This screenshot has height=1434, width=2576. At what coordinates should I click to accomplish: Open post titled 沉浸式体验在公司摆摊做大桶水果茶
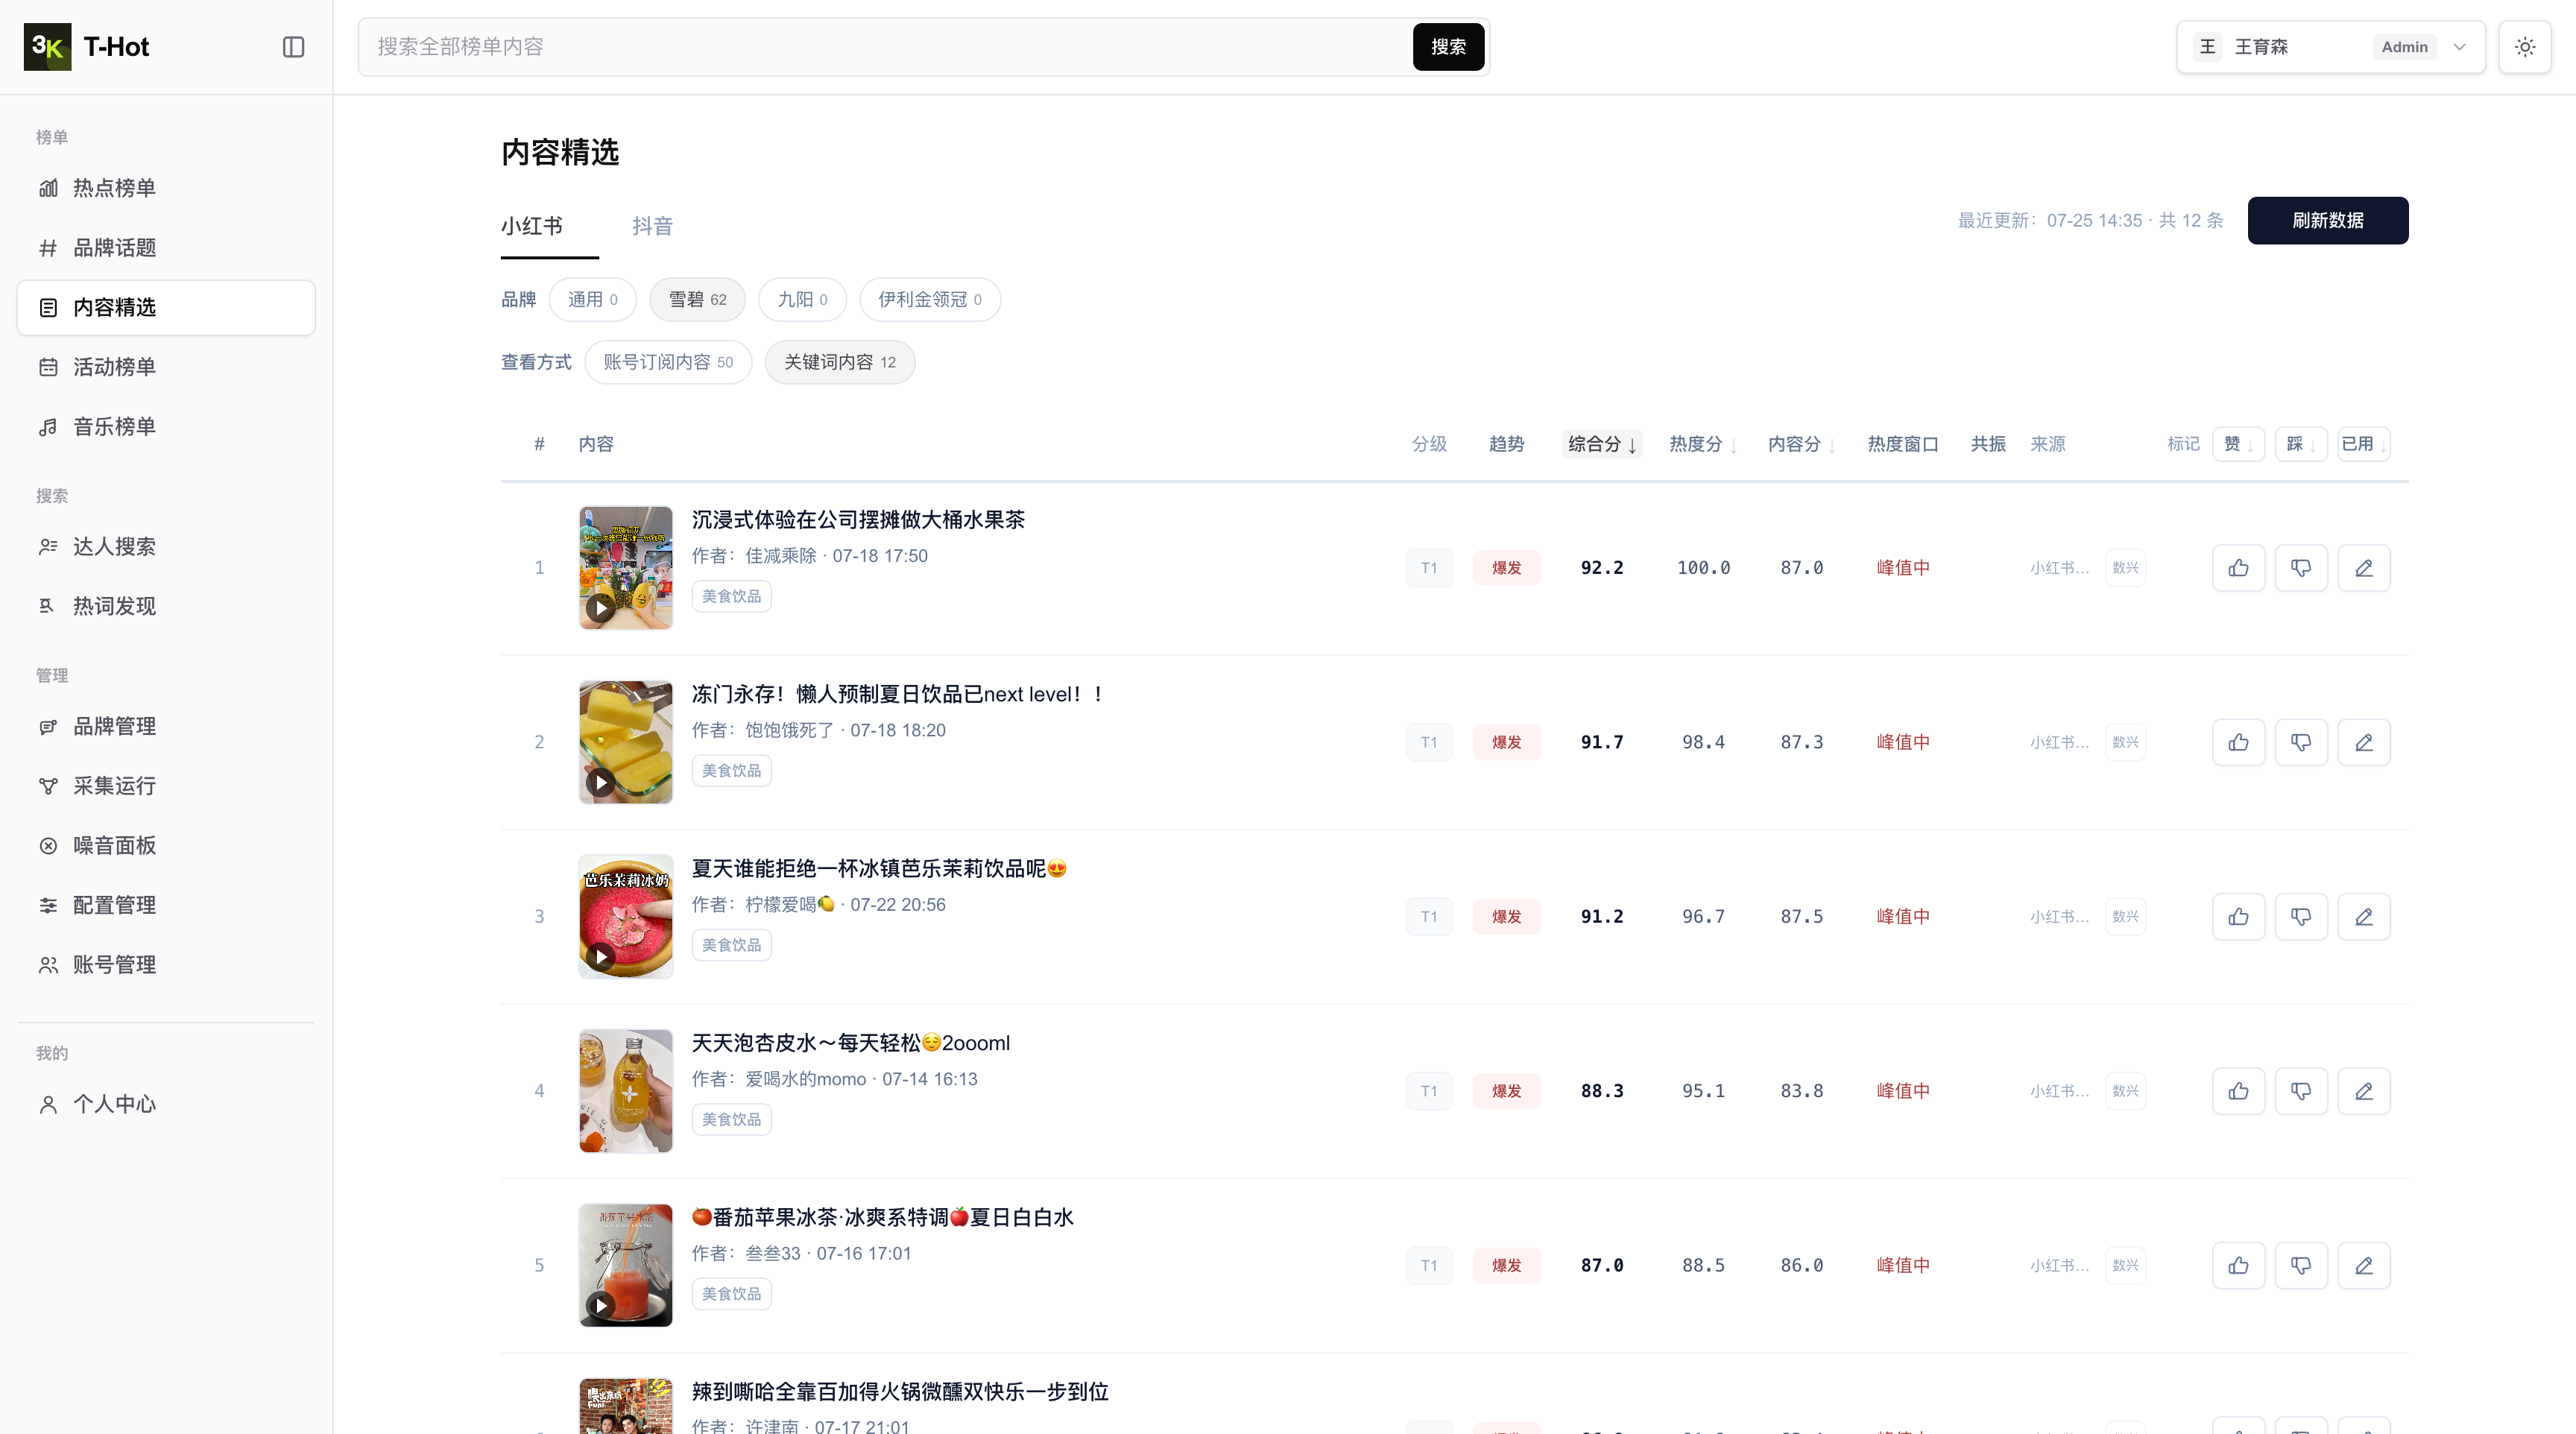coord(858,520)
